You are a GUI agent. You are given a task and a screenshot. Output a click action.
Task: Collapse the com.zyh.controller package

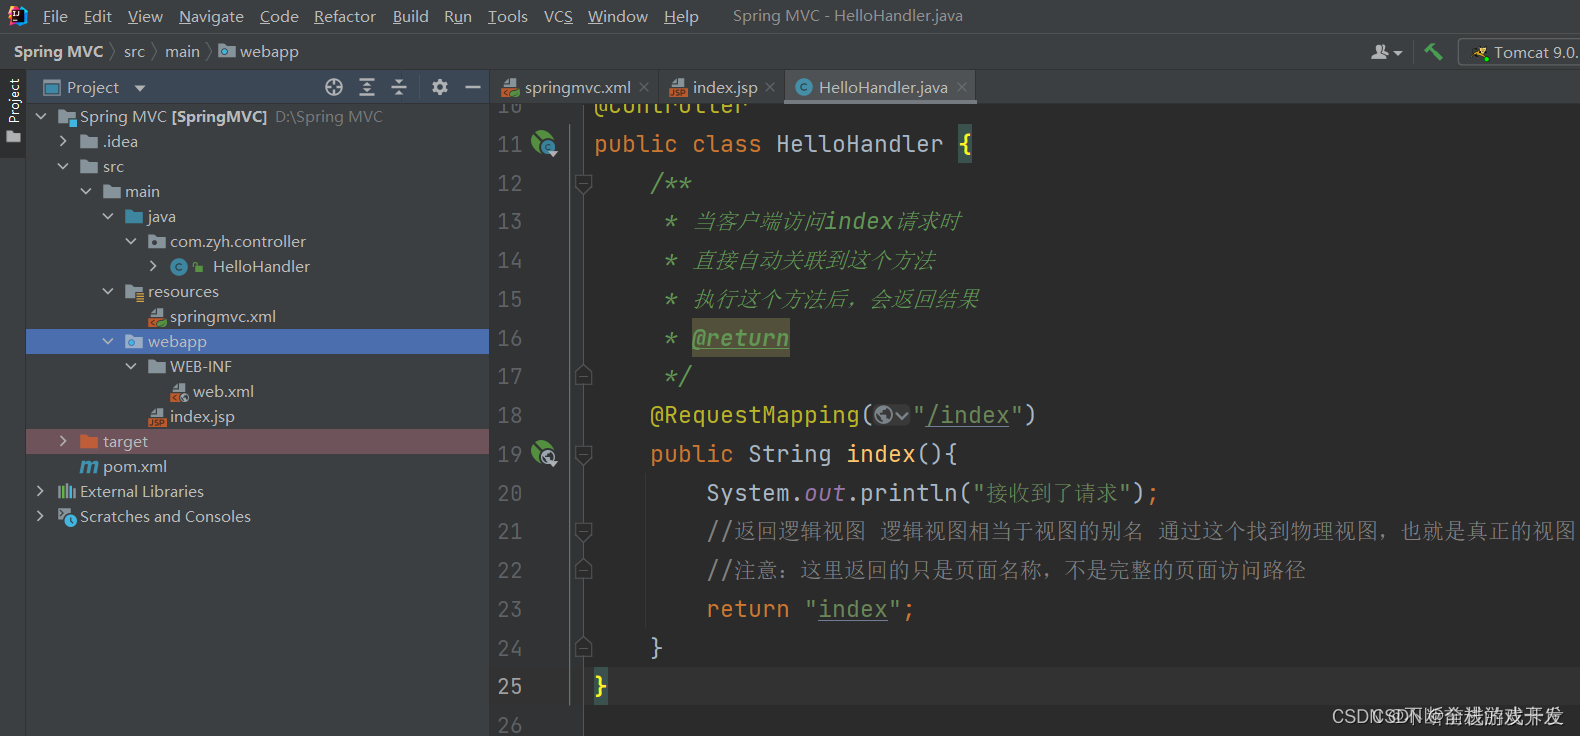[131, 242]
